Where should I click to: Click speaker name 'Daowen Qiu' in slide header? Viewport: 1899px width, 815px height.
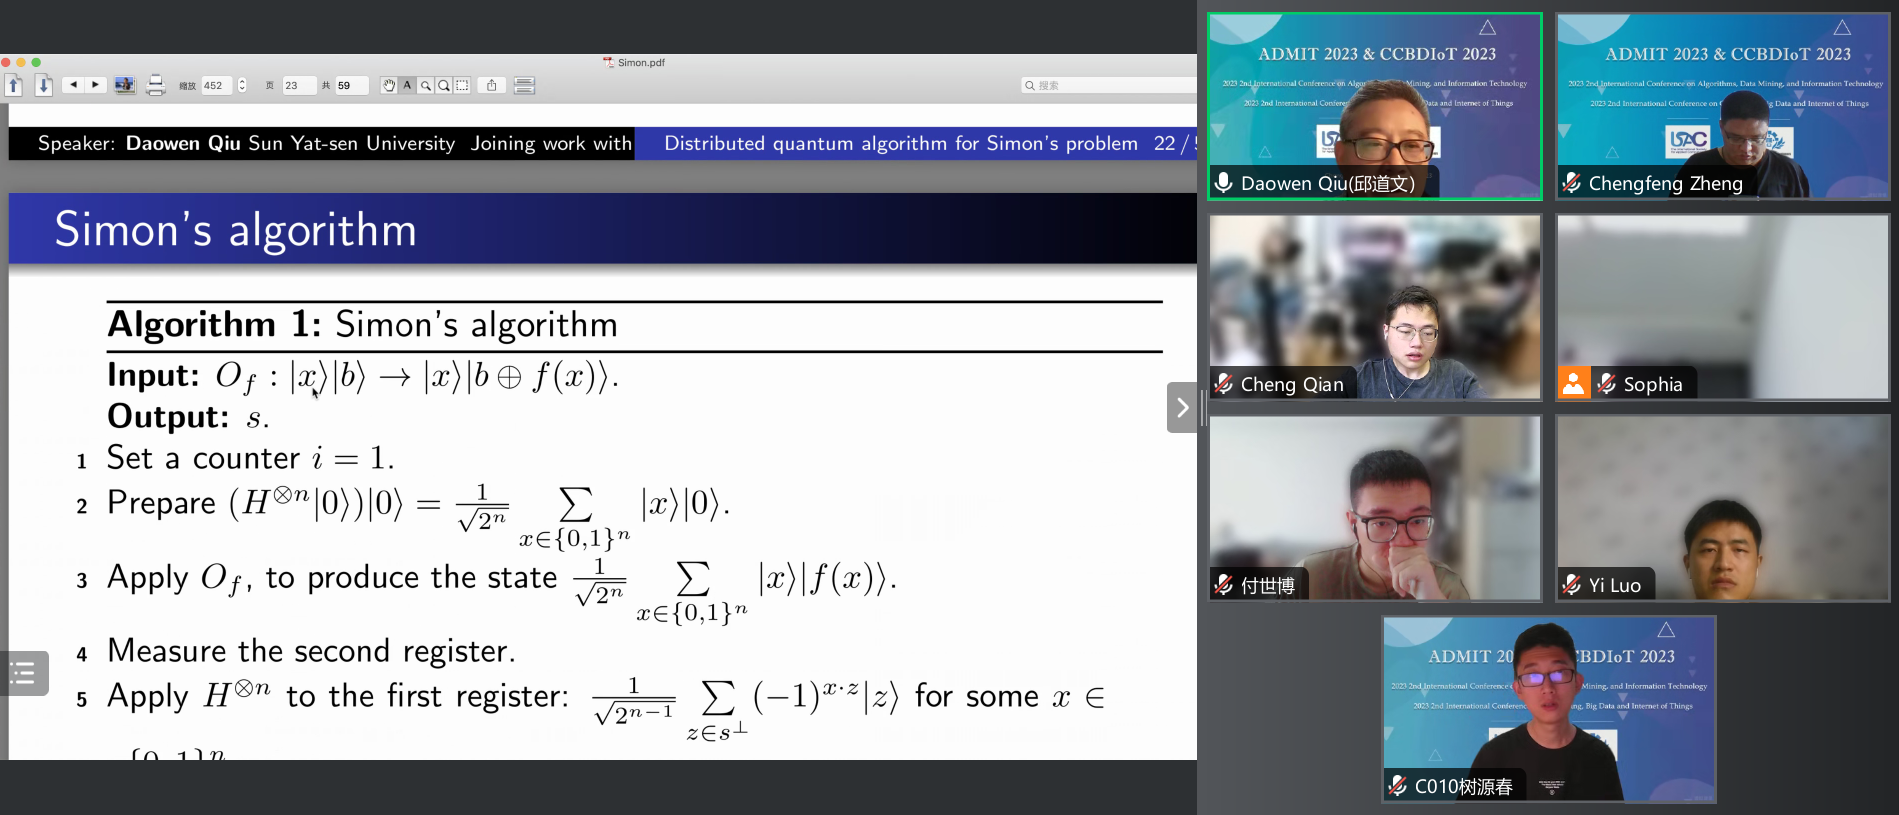tap(183, 143)
